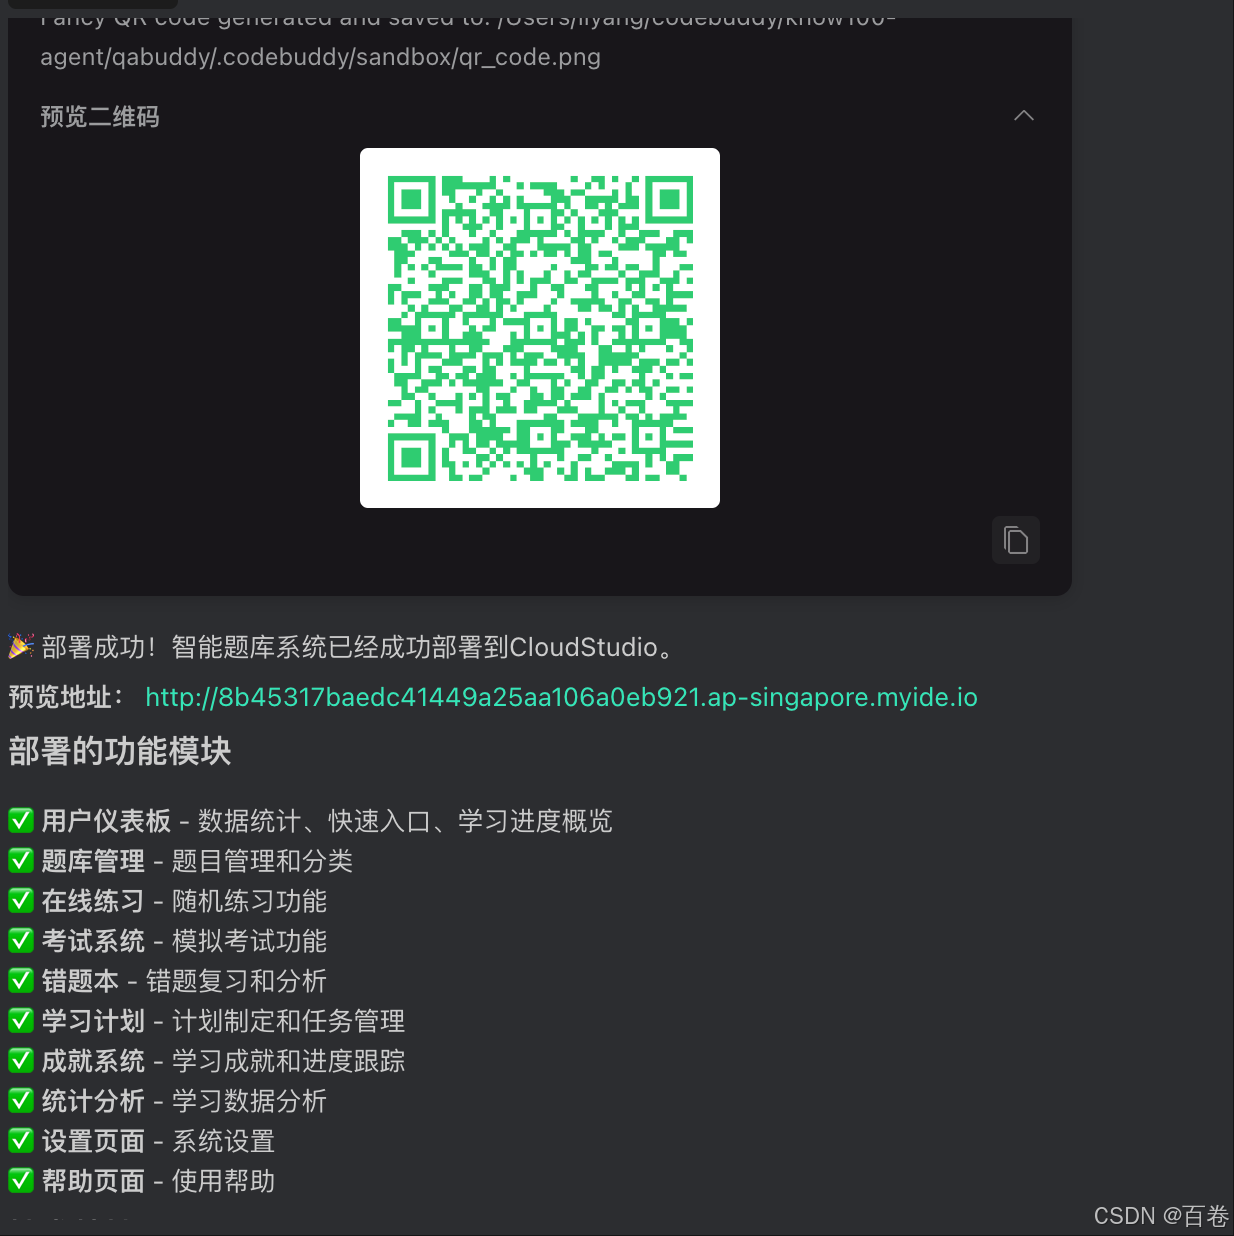This screenshot has height=1236, width=1234.
Task: Open the CloudStudio preview URL link
Action: [561, 697]
